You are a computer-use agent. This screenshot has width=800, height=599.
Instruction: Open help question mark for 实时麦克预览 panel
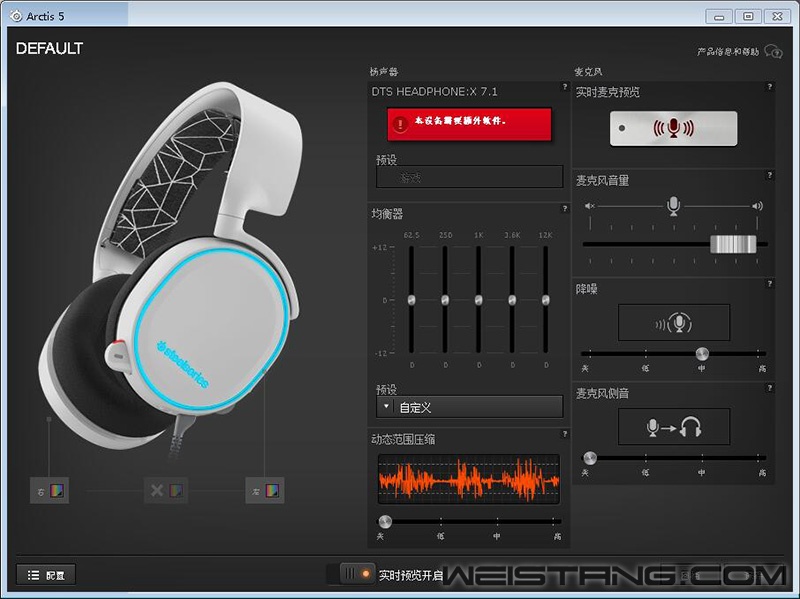pyautogui.click(x=769, y=87)
